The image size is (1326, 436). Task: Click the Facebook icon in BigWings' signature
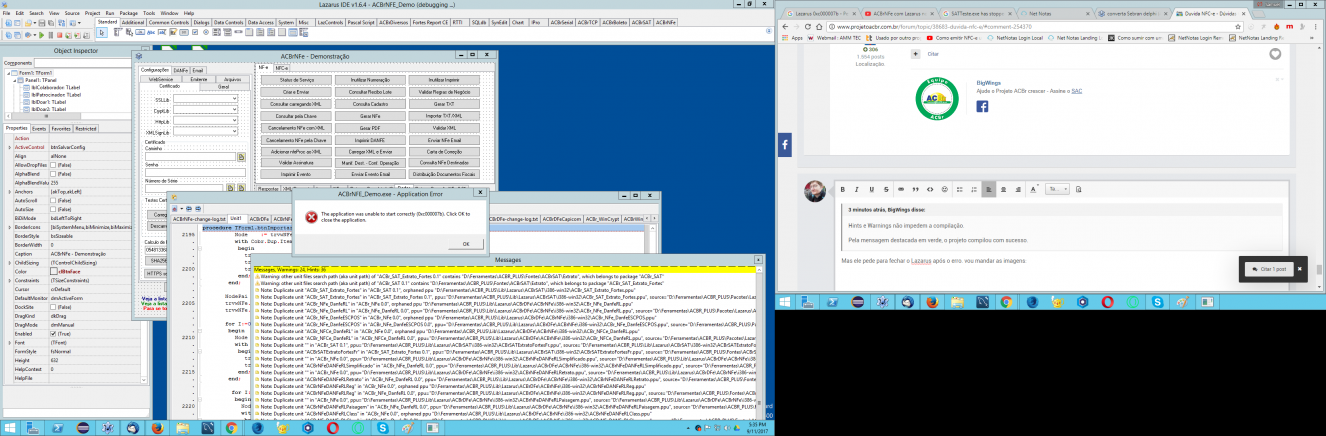pos(983,106)
